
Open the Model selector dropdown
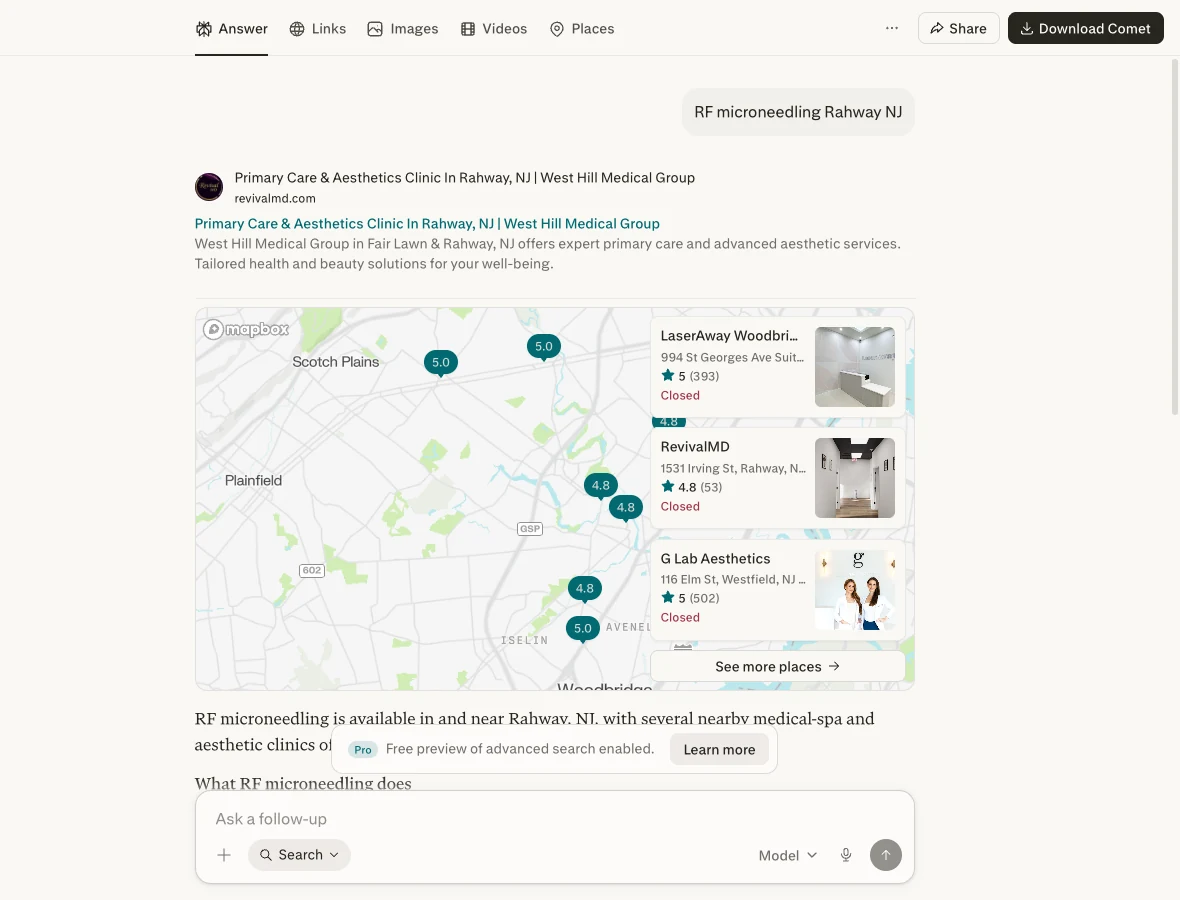pos(787,855)
